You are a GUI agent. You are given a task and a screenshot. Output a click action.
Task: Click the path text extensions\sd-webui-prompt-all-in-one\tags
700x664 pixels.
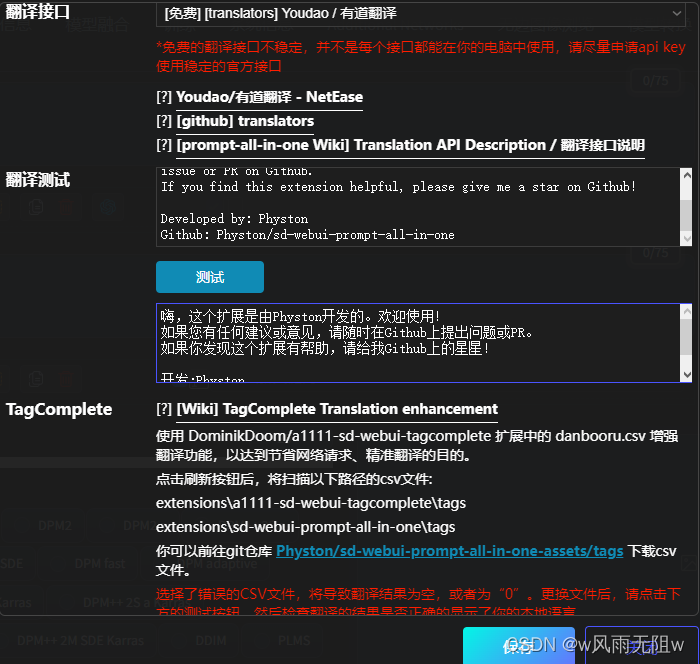pos(305,527)
